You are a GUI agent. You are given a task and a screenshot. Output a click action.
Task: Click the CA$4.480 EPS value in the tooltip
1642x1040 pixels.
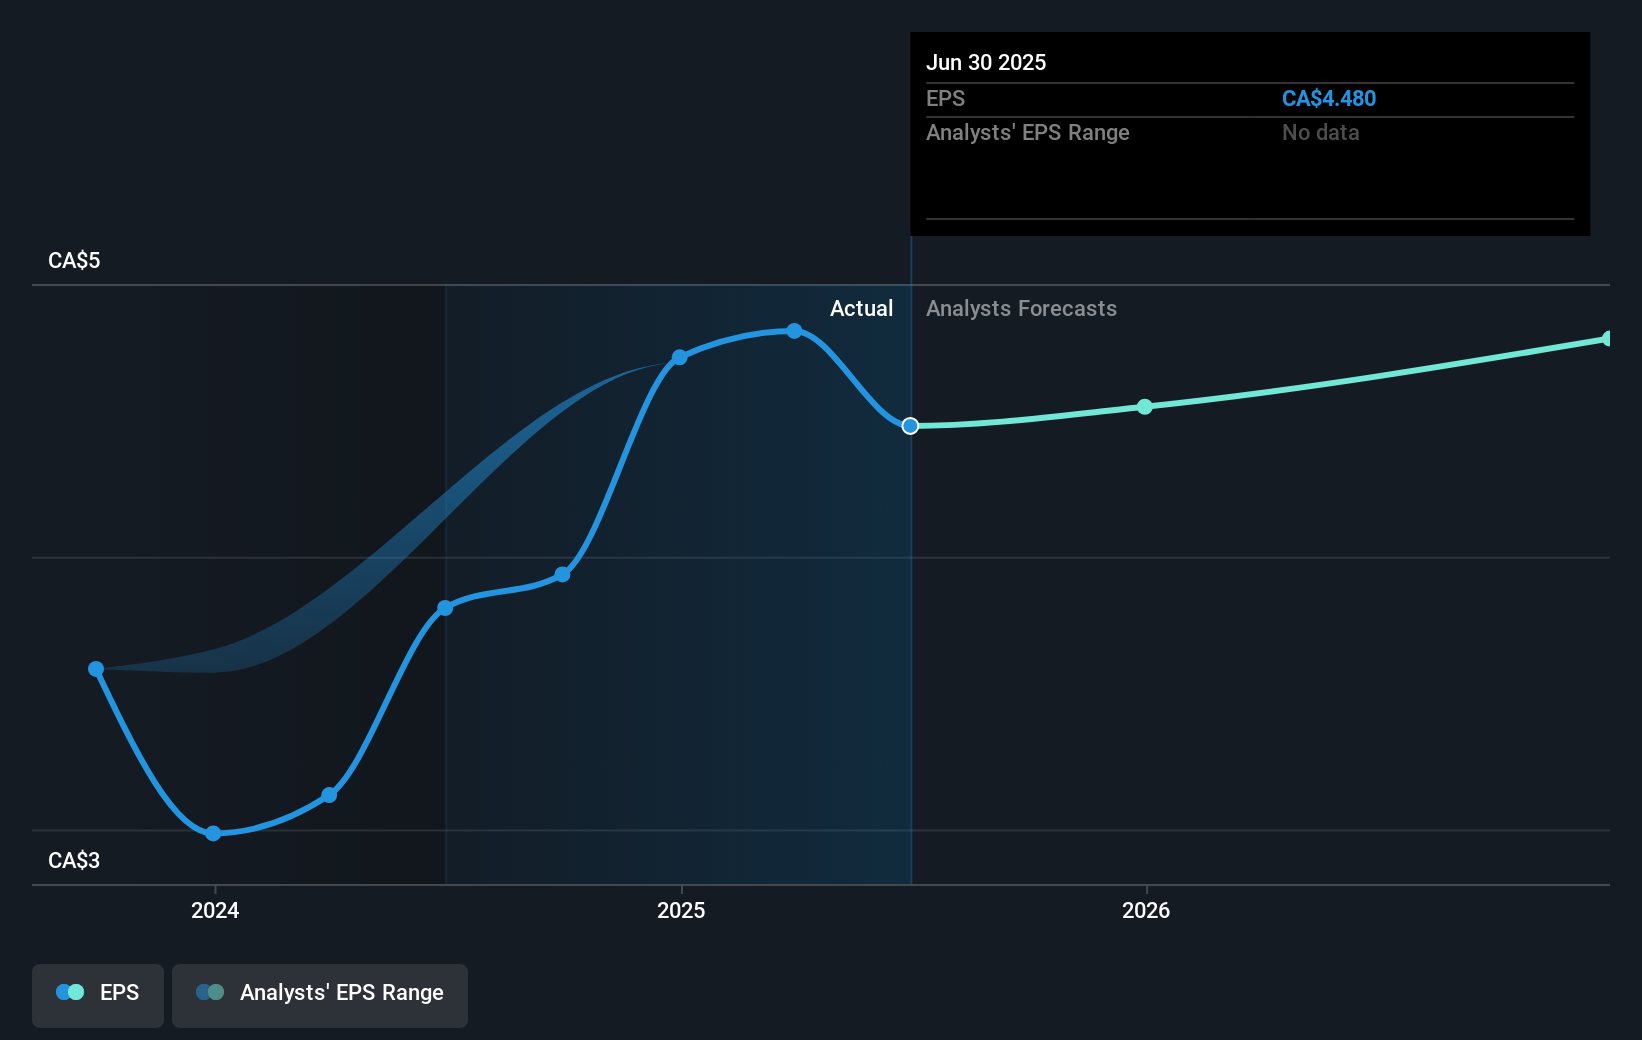tap(1329, 99)
